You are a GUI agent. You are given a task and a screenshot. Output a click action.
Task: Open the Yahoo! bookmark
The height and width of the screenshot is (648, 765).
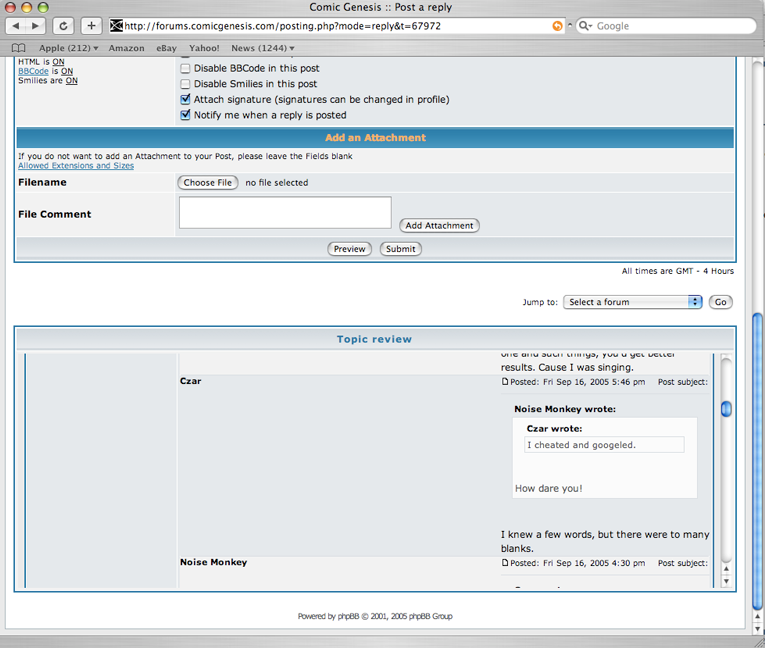point(204,48)
